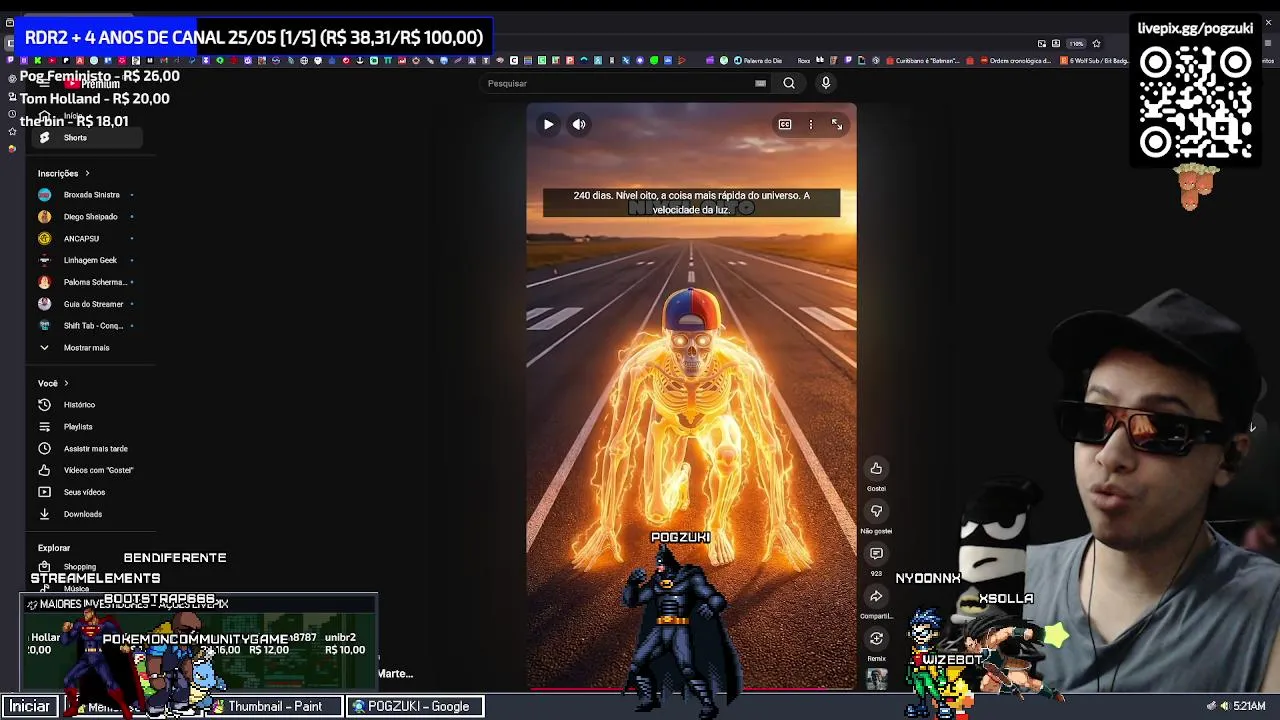Viewport: 1280px width, 720px height.
Task: Open the Ordem cronológica bookmark
Action: point(1014,61)
